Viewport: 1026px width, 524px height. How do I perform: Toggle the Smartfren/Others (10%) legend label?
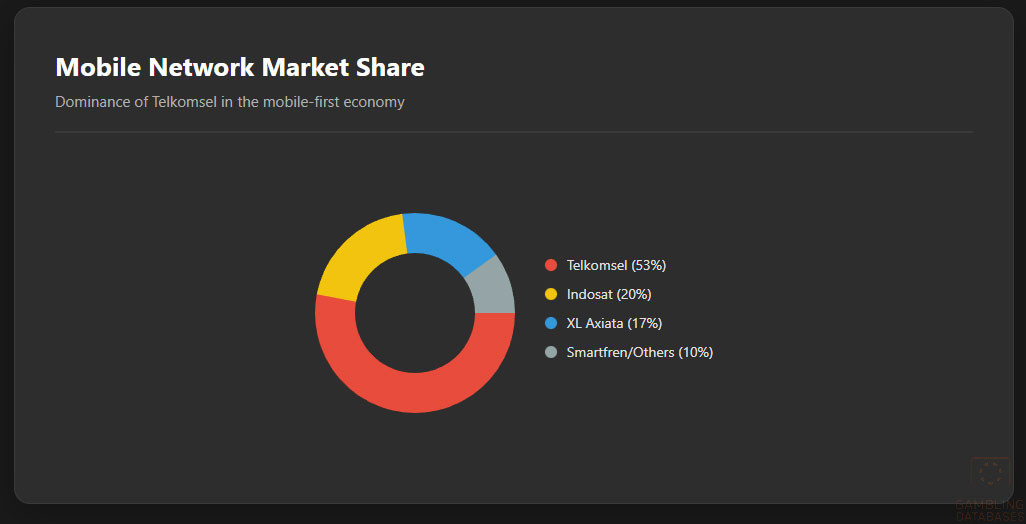640,352
